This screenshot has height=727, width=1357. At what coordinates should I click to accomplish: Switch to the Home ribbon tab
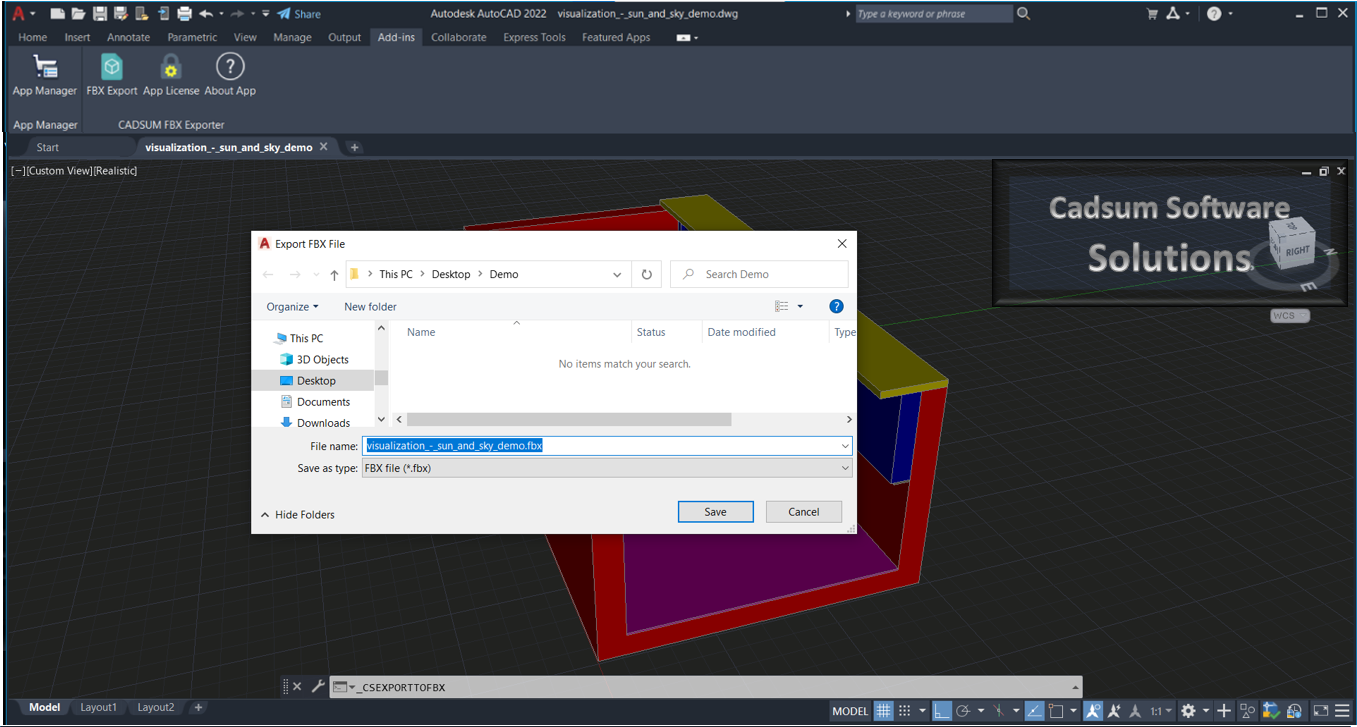(x=32, y=37)
